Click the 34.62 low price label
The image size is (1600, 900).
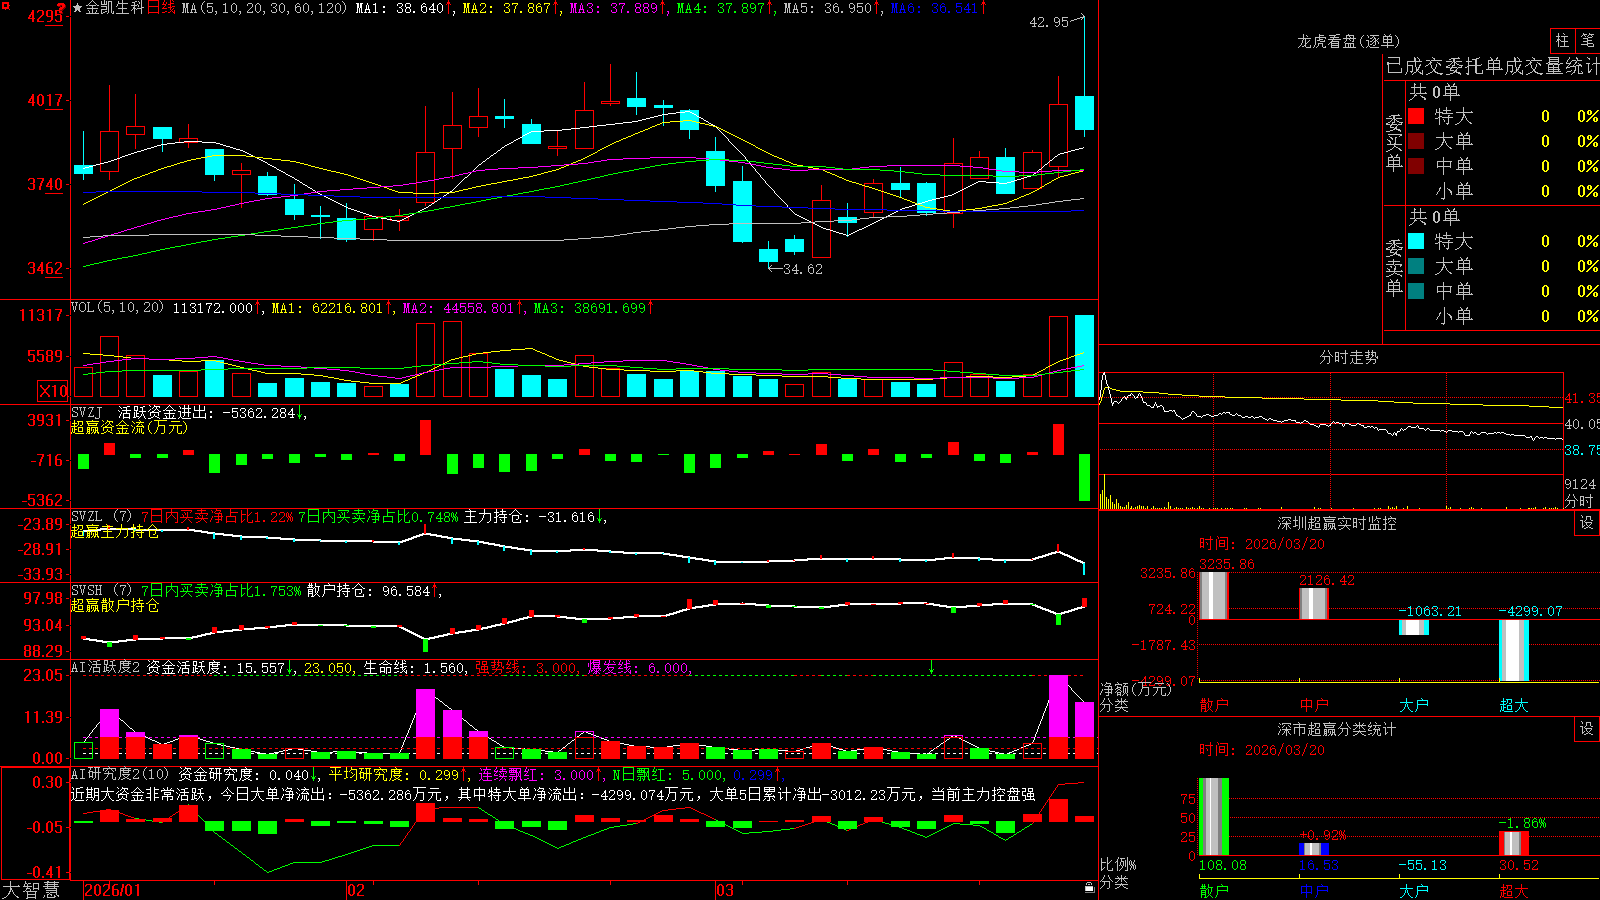(803, 269)
